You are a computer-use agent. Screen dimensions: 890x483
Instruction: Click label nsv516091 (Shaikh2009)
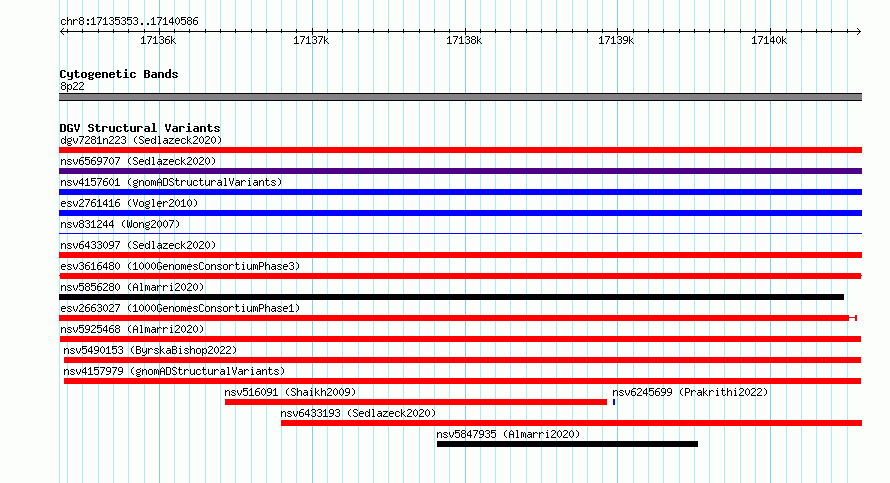tap(290, 392)
